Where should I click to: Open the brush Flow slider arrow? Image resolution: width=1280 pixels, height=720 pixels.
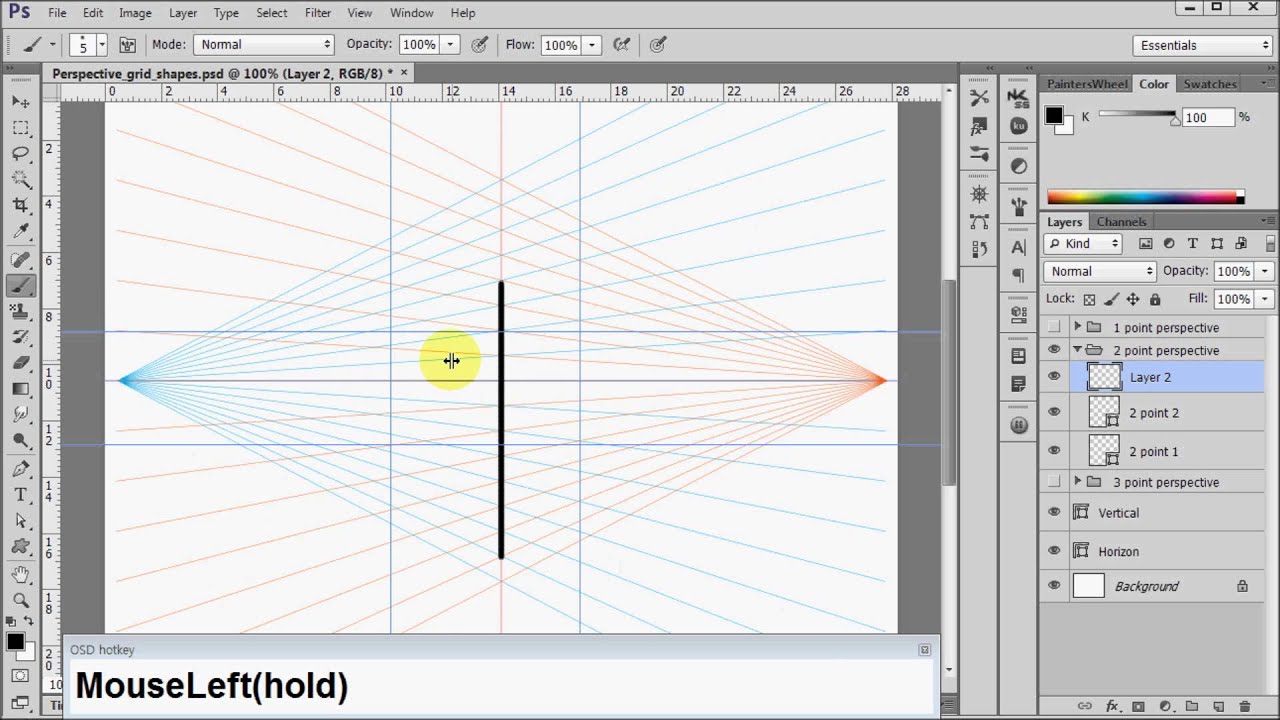592,45
